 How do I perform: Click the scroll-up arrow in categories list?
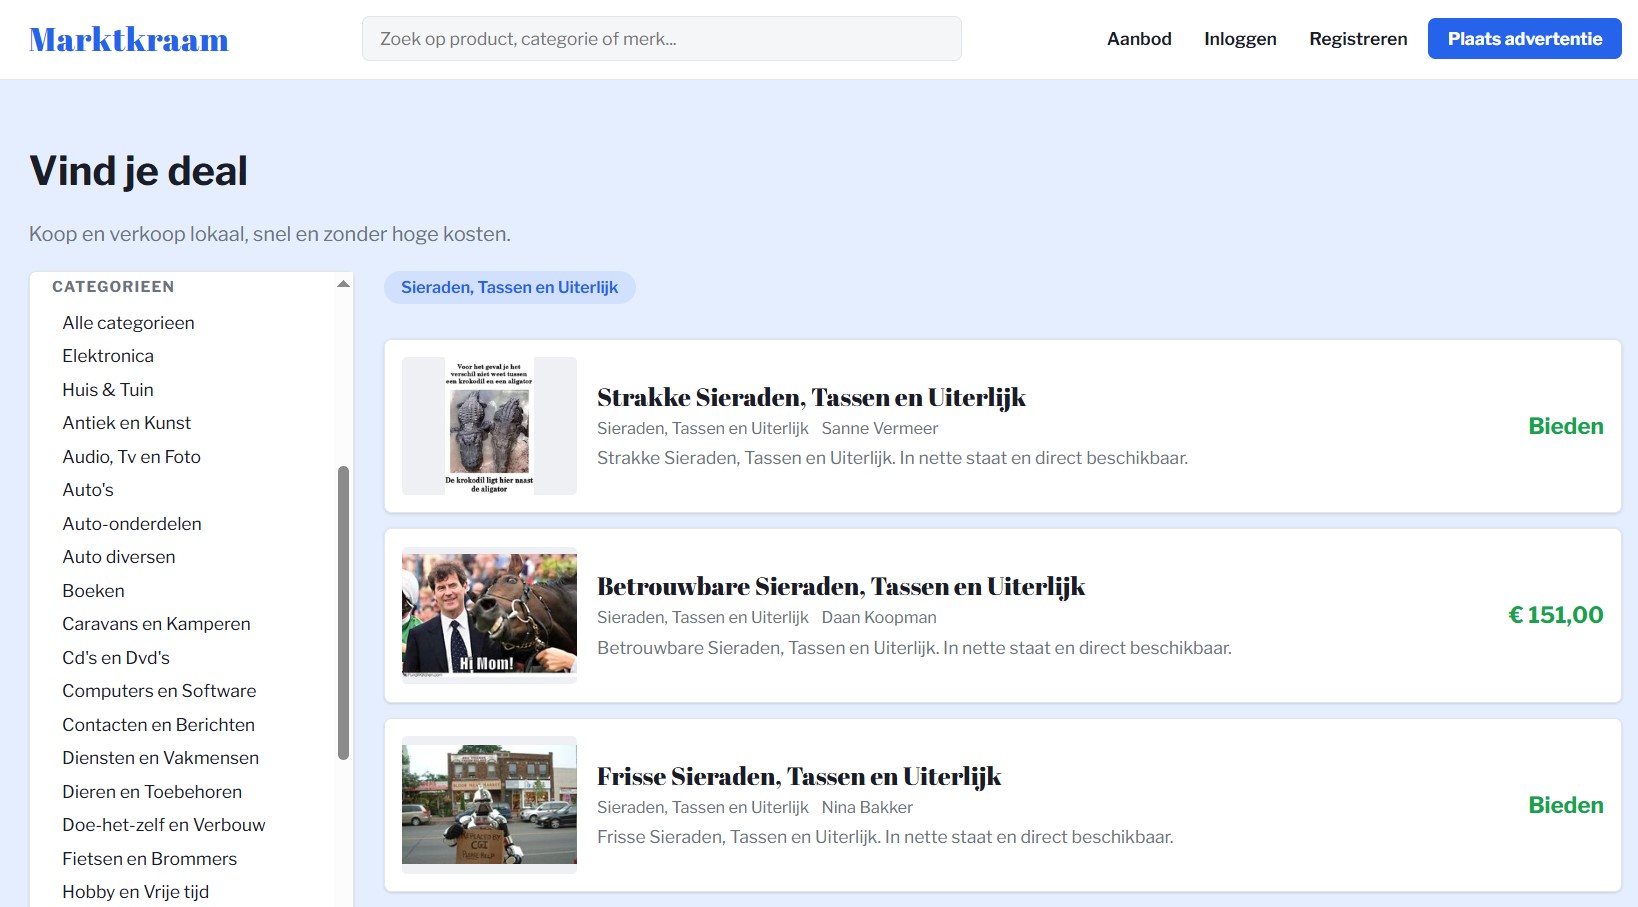(343, 284)
